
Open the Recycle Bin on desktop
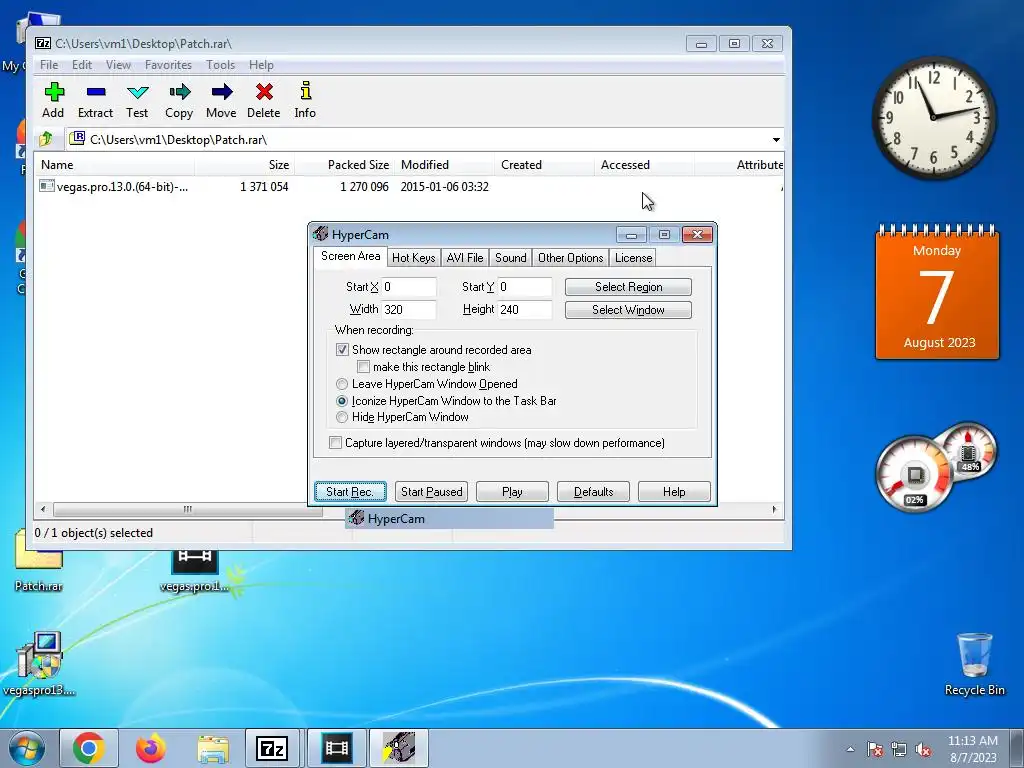(x=974, y=664)
